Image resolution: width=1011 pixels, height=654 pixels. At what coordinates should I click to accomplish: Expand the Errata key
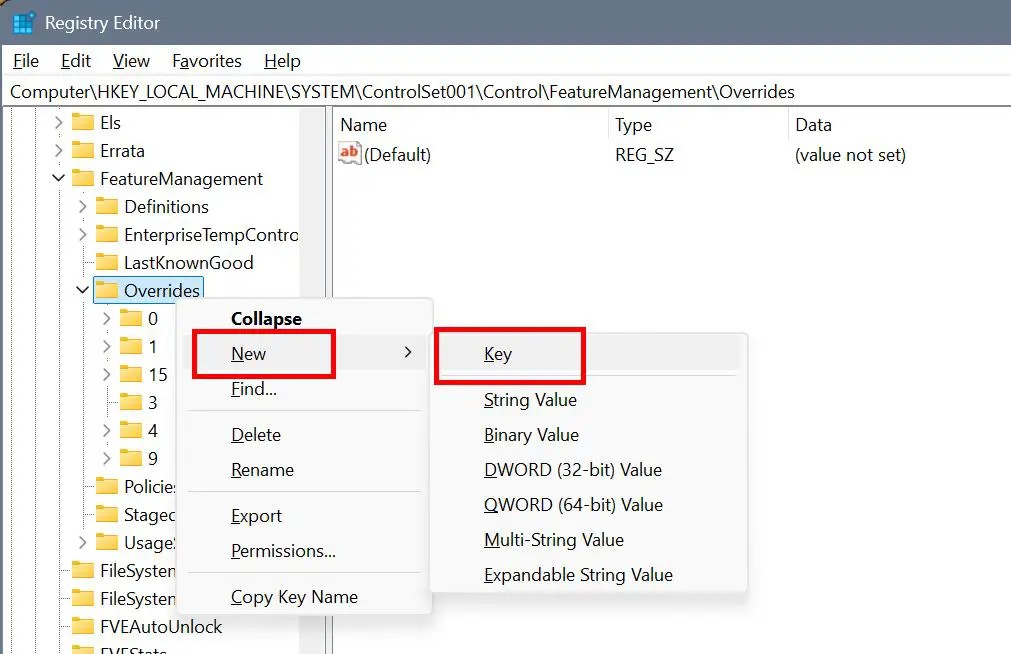tap(59, 150)
